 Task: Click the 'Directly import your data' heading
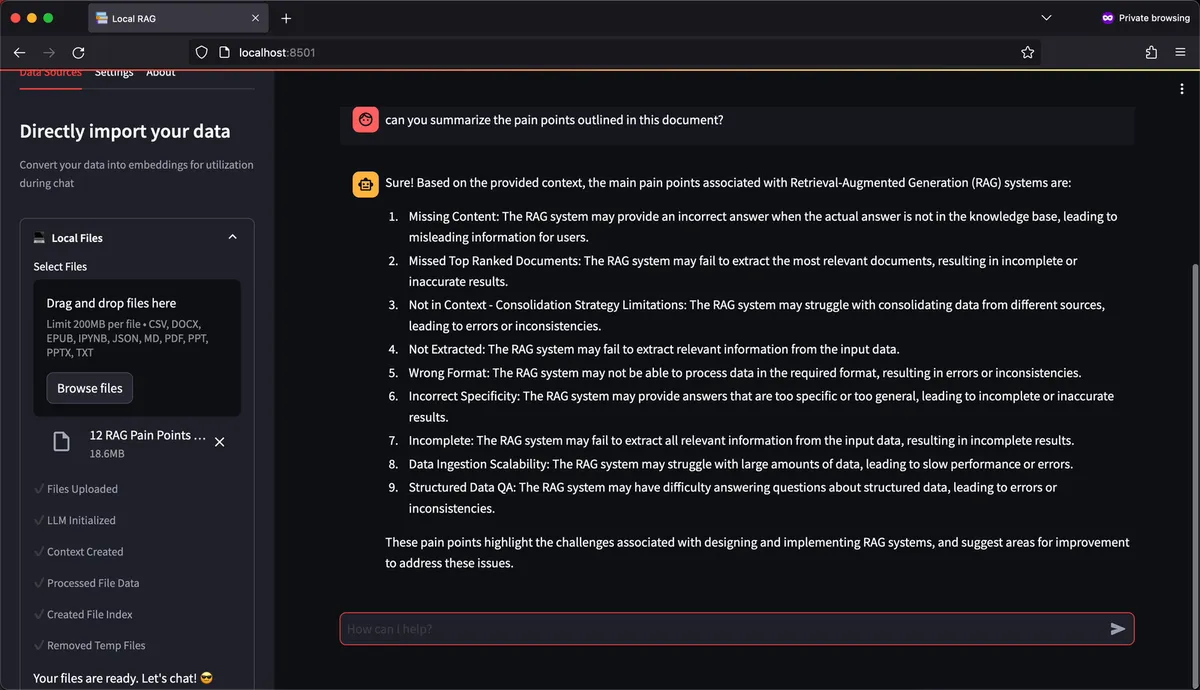click(x=125, y=131)
